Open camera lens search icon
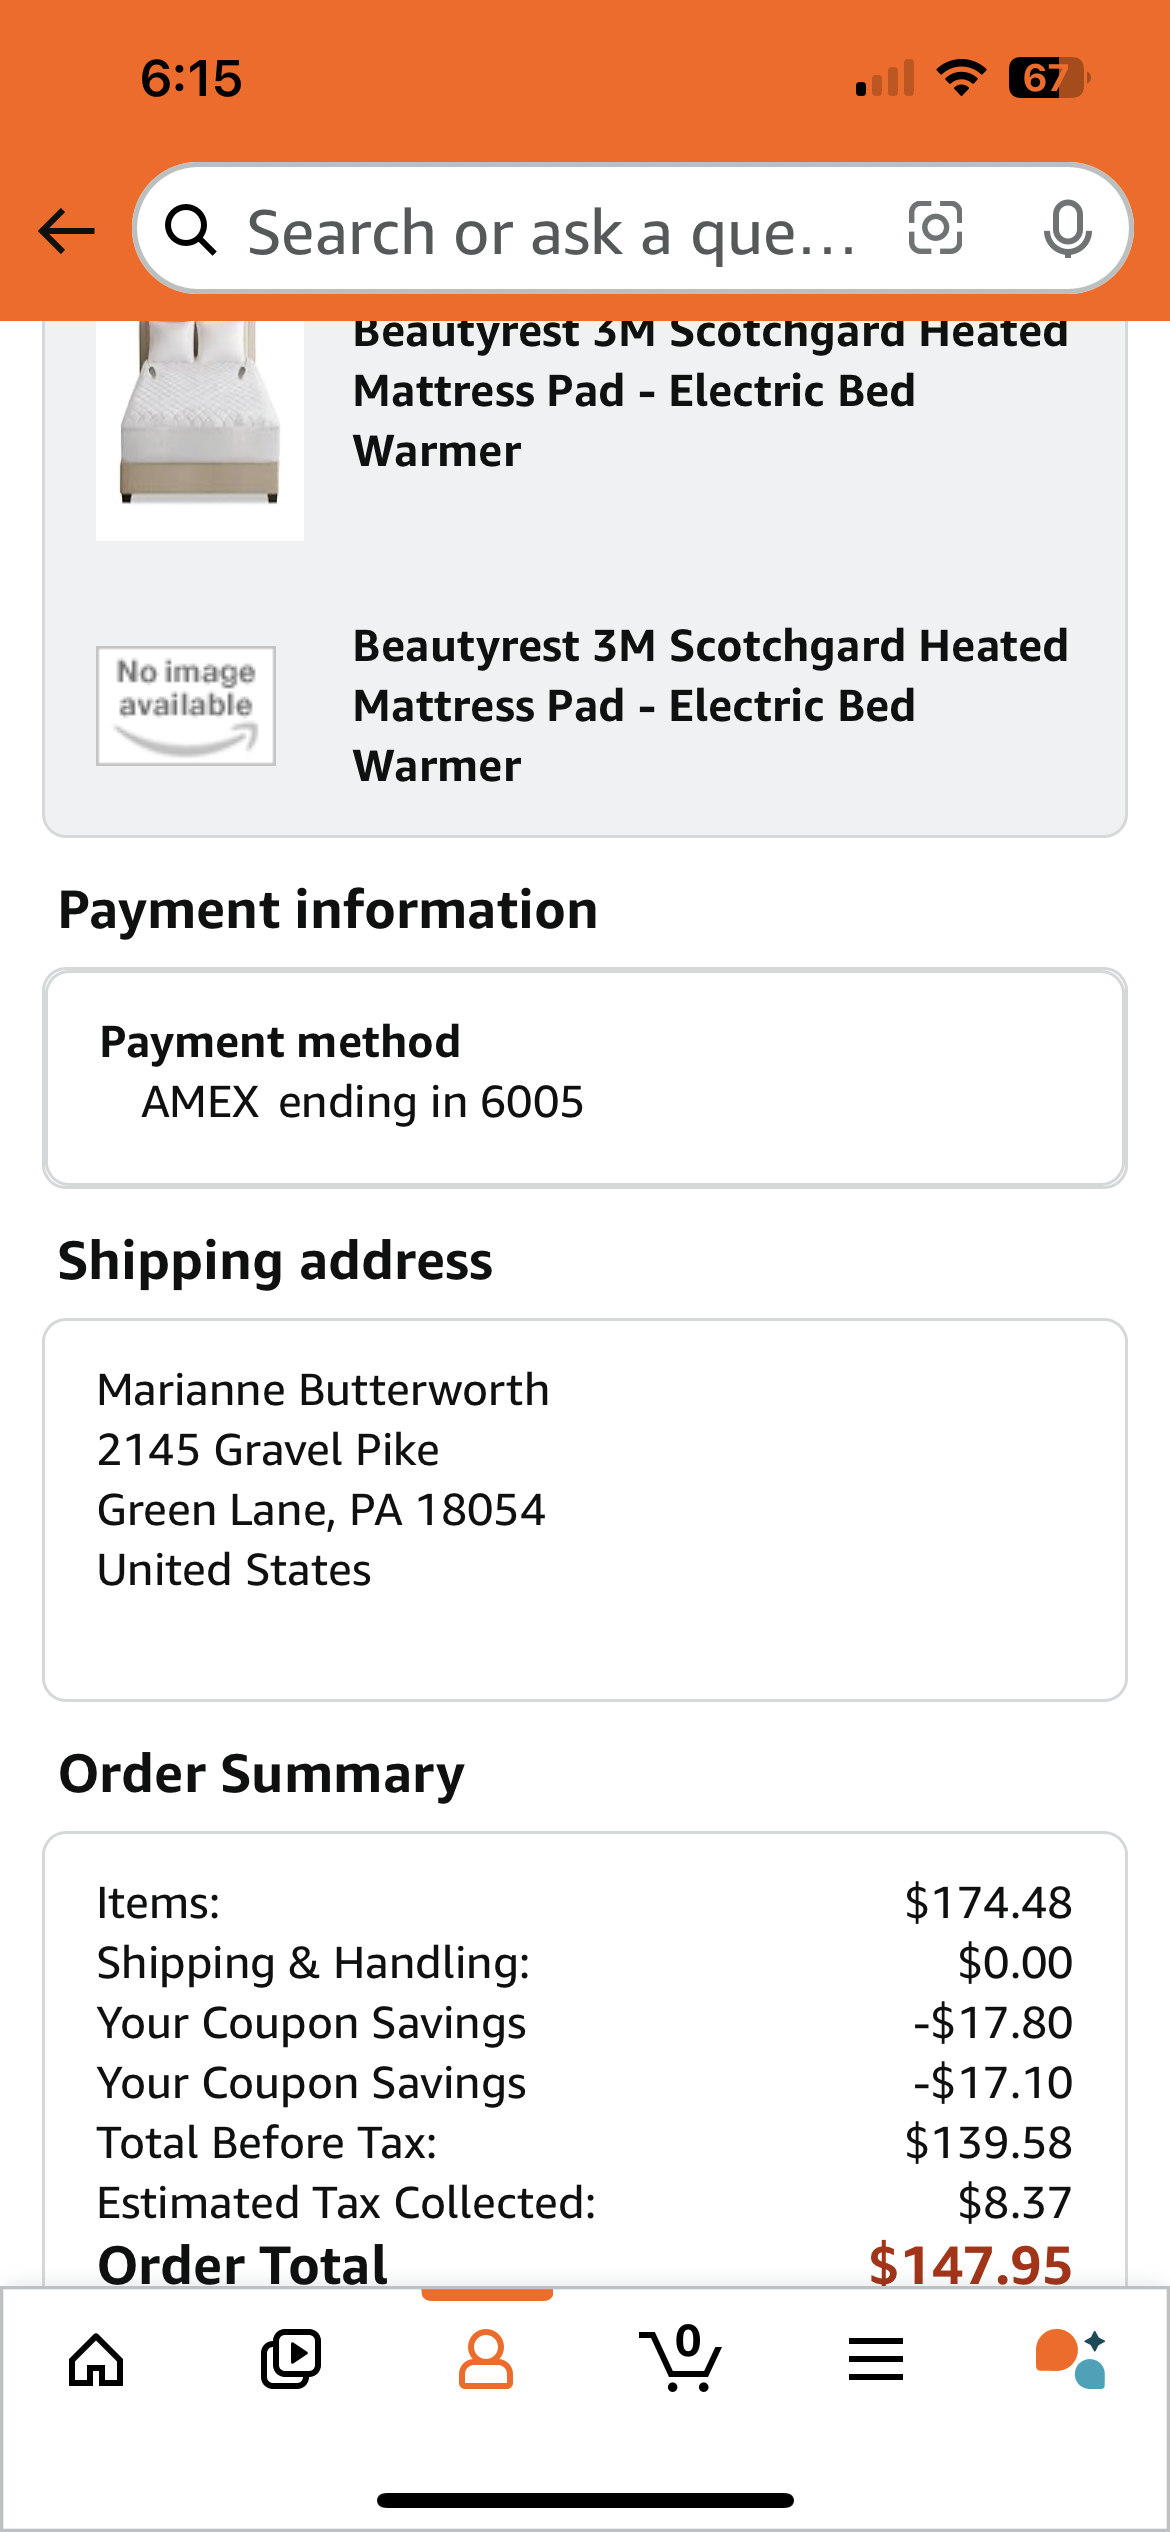This screenshot has width=1170, height=2532. (935, 228)
